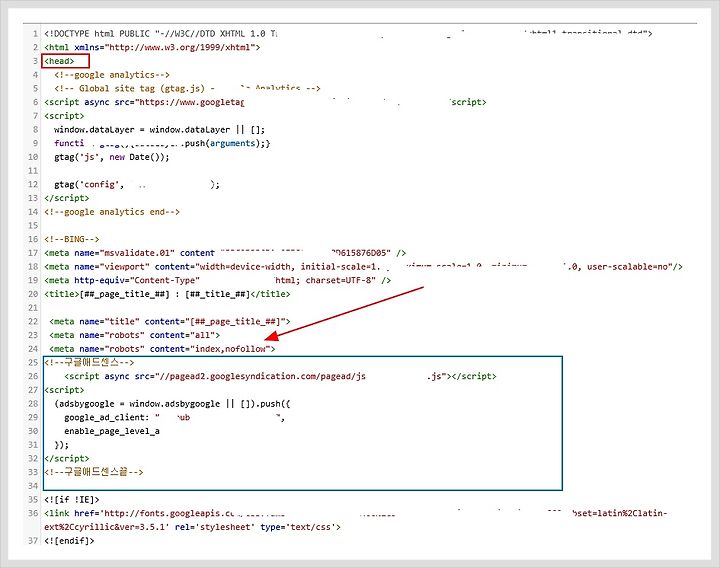
Task: Click the window.dataLayer assignment line
Action: (x=159, y=129)
